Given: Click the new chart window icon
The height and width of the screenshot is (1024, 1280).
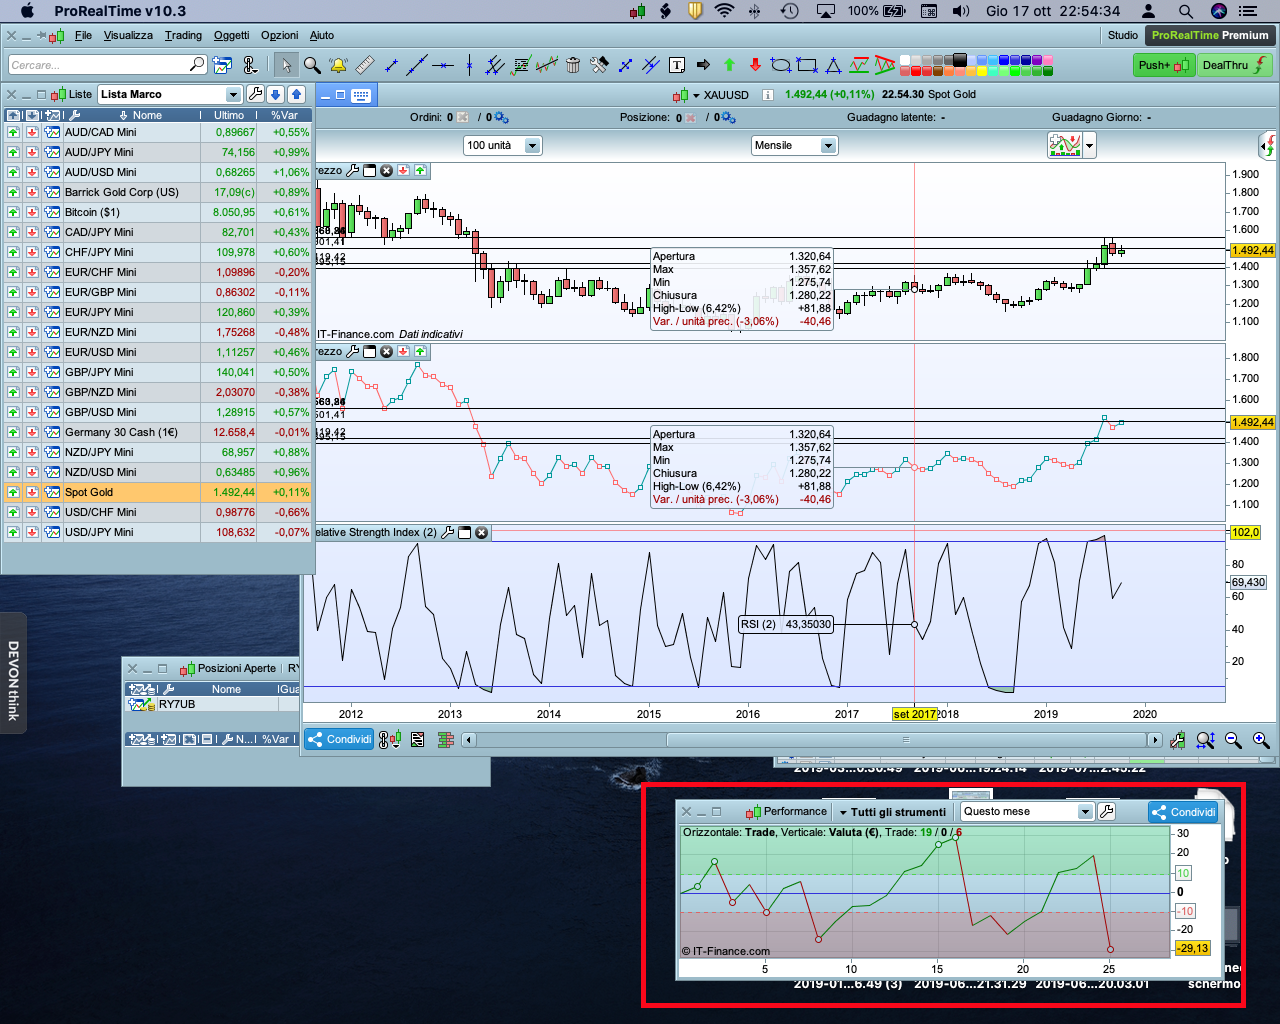Looking at the screenshot, I should pos(222,65).
